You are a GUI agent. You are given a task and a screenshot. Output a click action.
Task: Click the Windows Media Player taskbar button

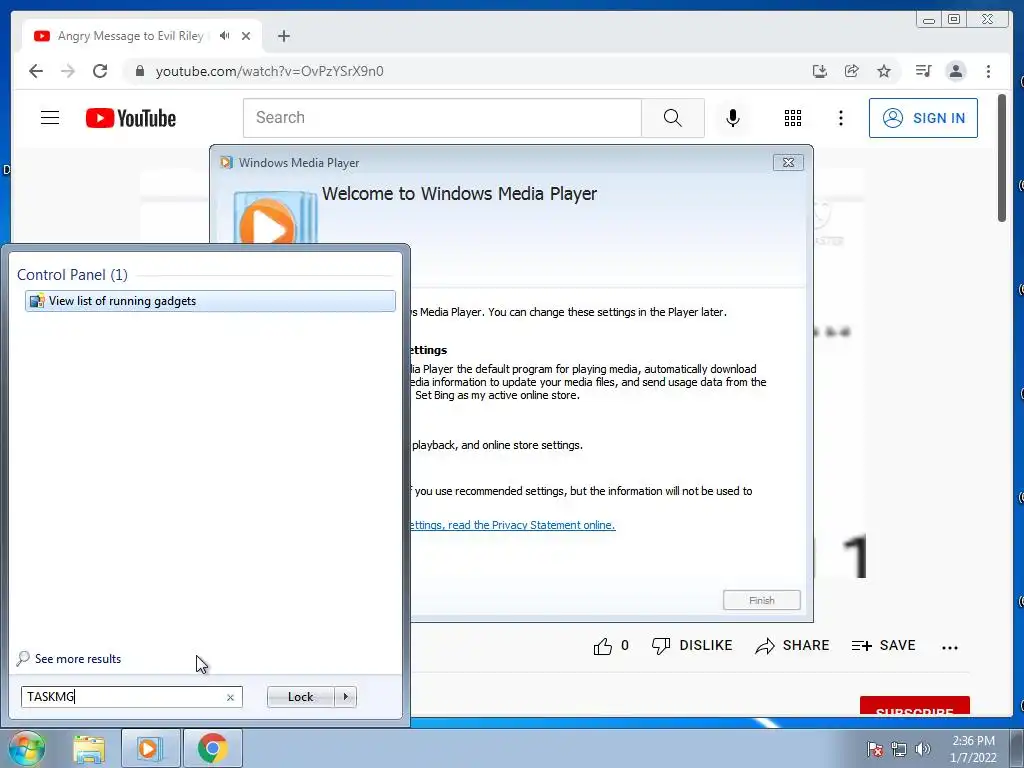(x=150, y=748)
